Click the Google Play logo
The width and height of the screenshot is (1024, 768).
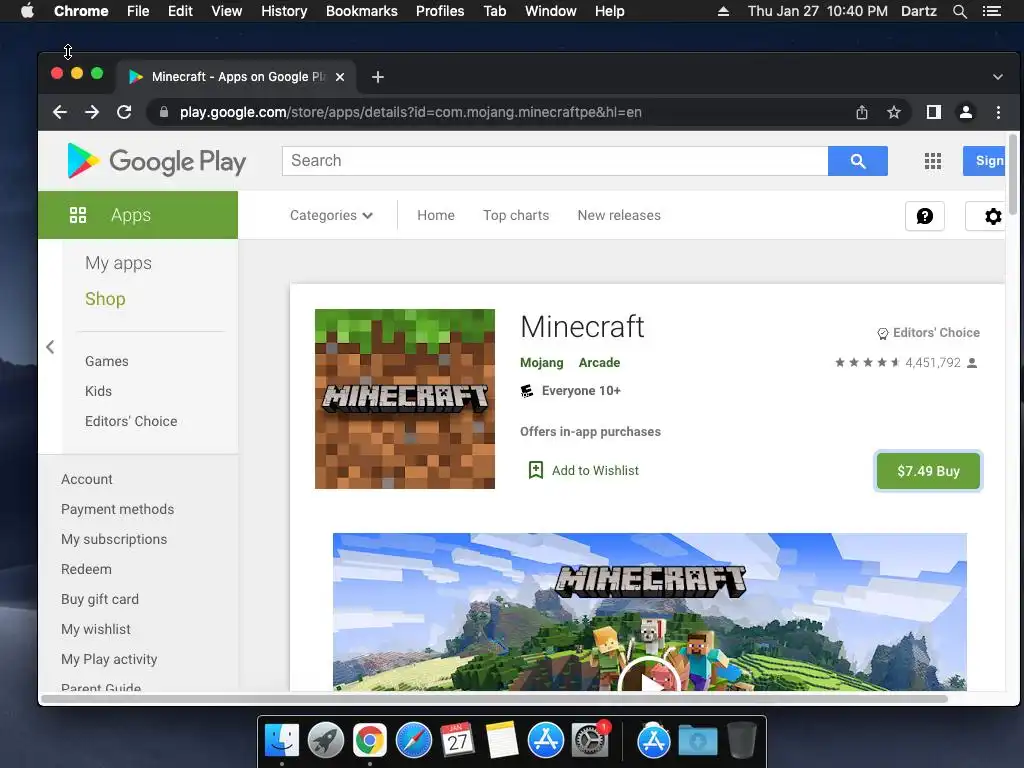[x=157, y=161]
